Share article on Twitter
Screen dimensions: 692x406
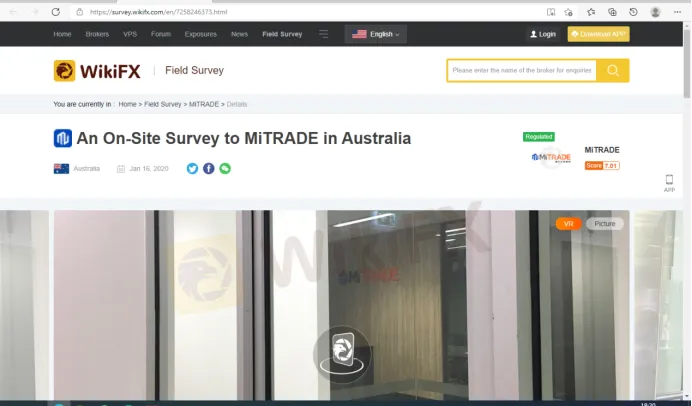[x=192, y=169]
